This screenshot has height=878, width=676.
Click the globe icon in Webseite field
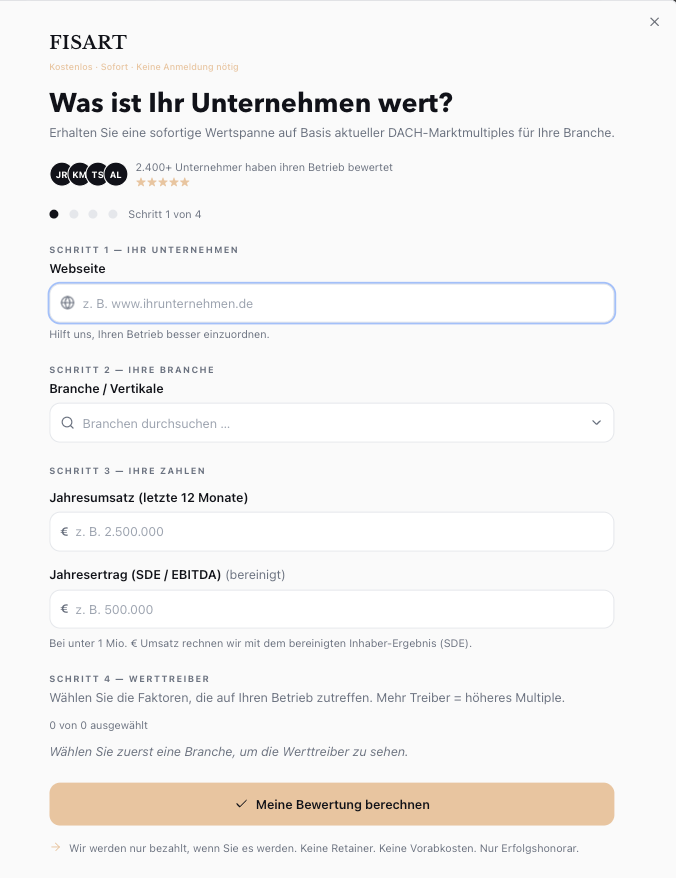click(x=67, y=303)
